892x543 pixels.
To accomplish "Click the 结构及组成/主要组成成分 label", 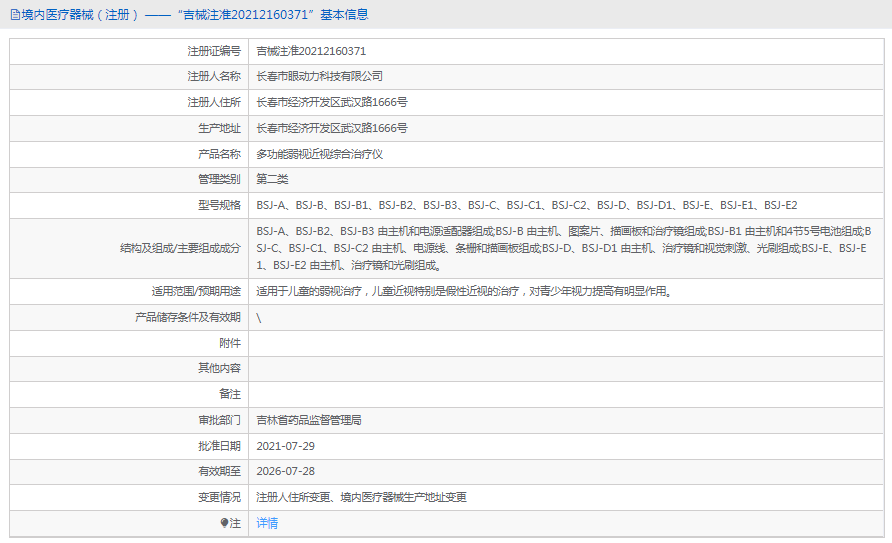I will pyautogui.click(x=180, y=248).
